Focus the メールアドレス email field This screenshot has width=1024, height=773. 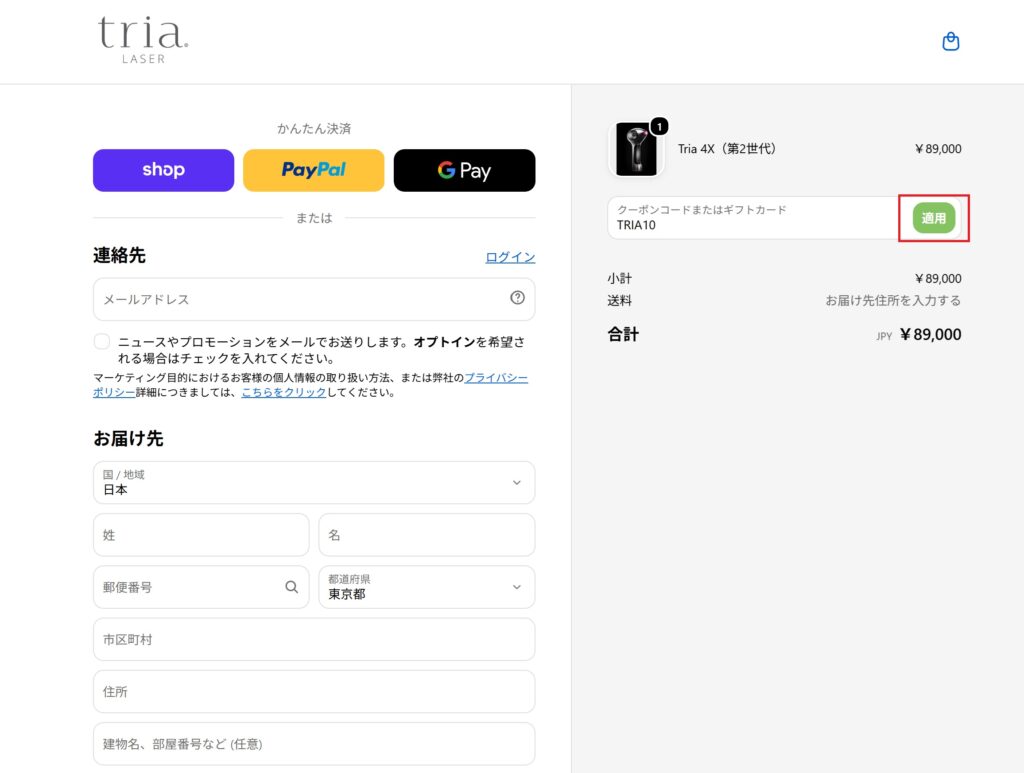[x=314, y=299]
